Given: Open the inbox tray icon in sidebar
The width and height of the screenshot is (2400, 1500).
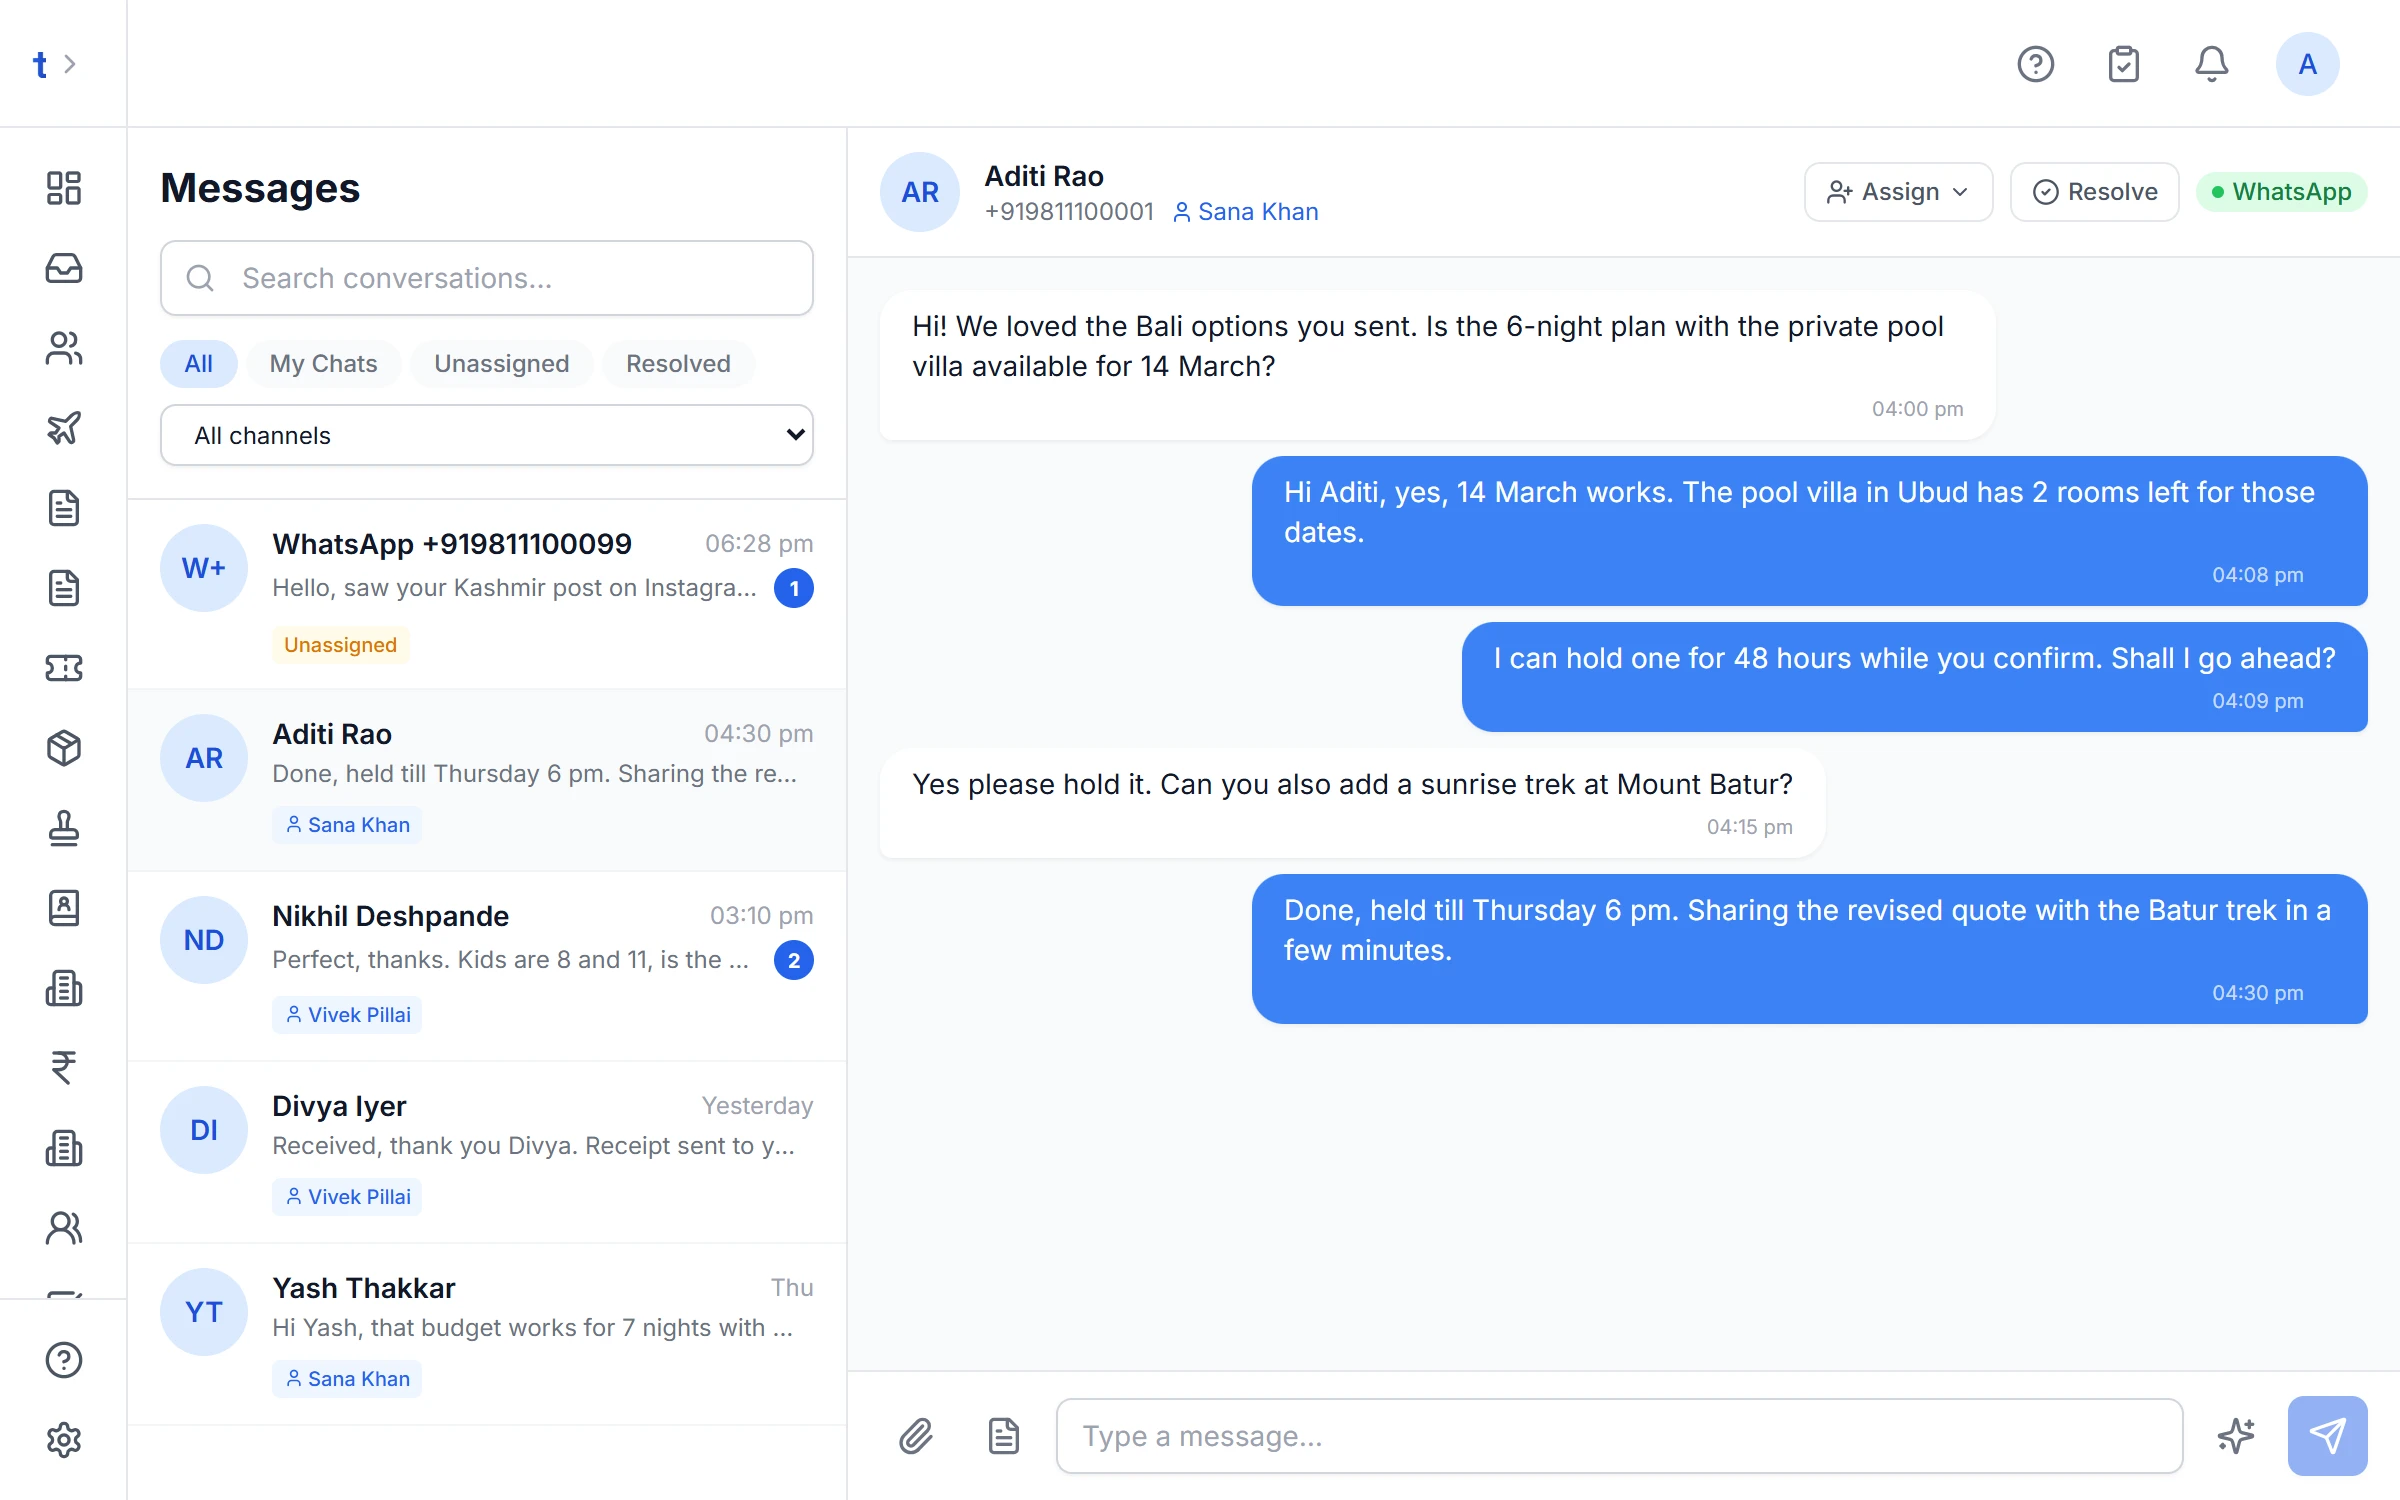Looking at the screenshot, I should (x=64, y=268).
